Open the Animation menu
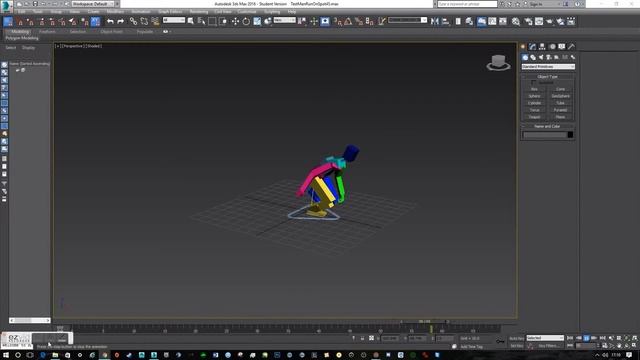Image resolution: width=640 pixels, height=360 pixels. point(140,11)
